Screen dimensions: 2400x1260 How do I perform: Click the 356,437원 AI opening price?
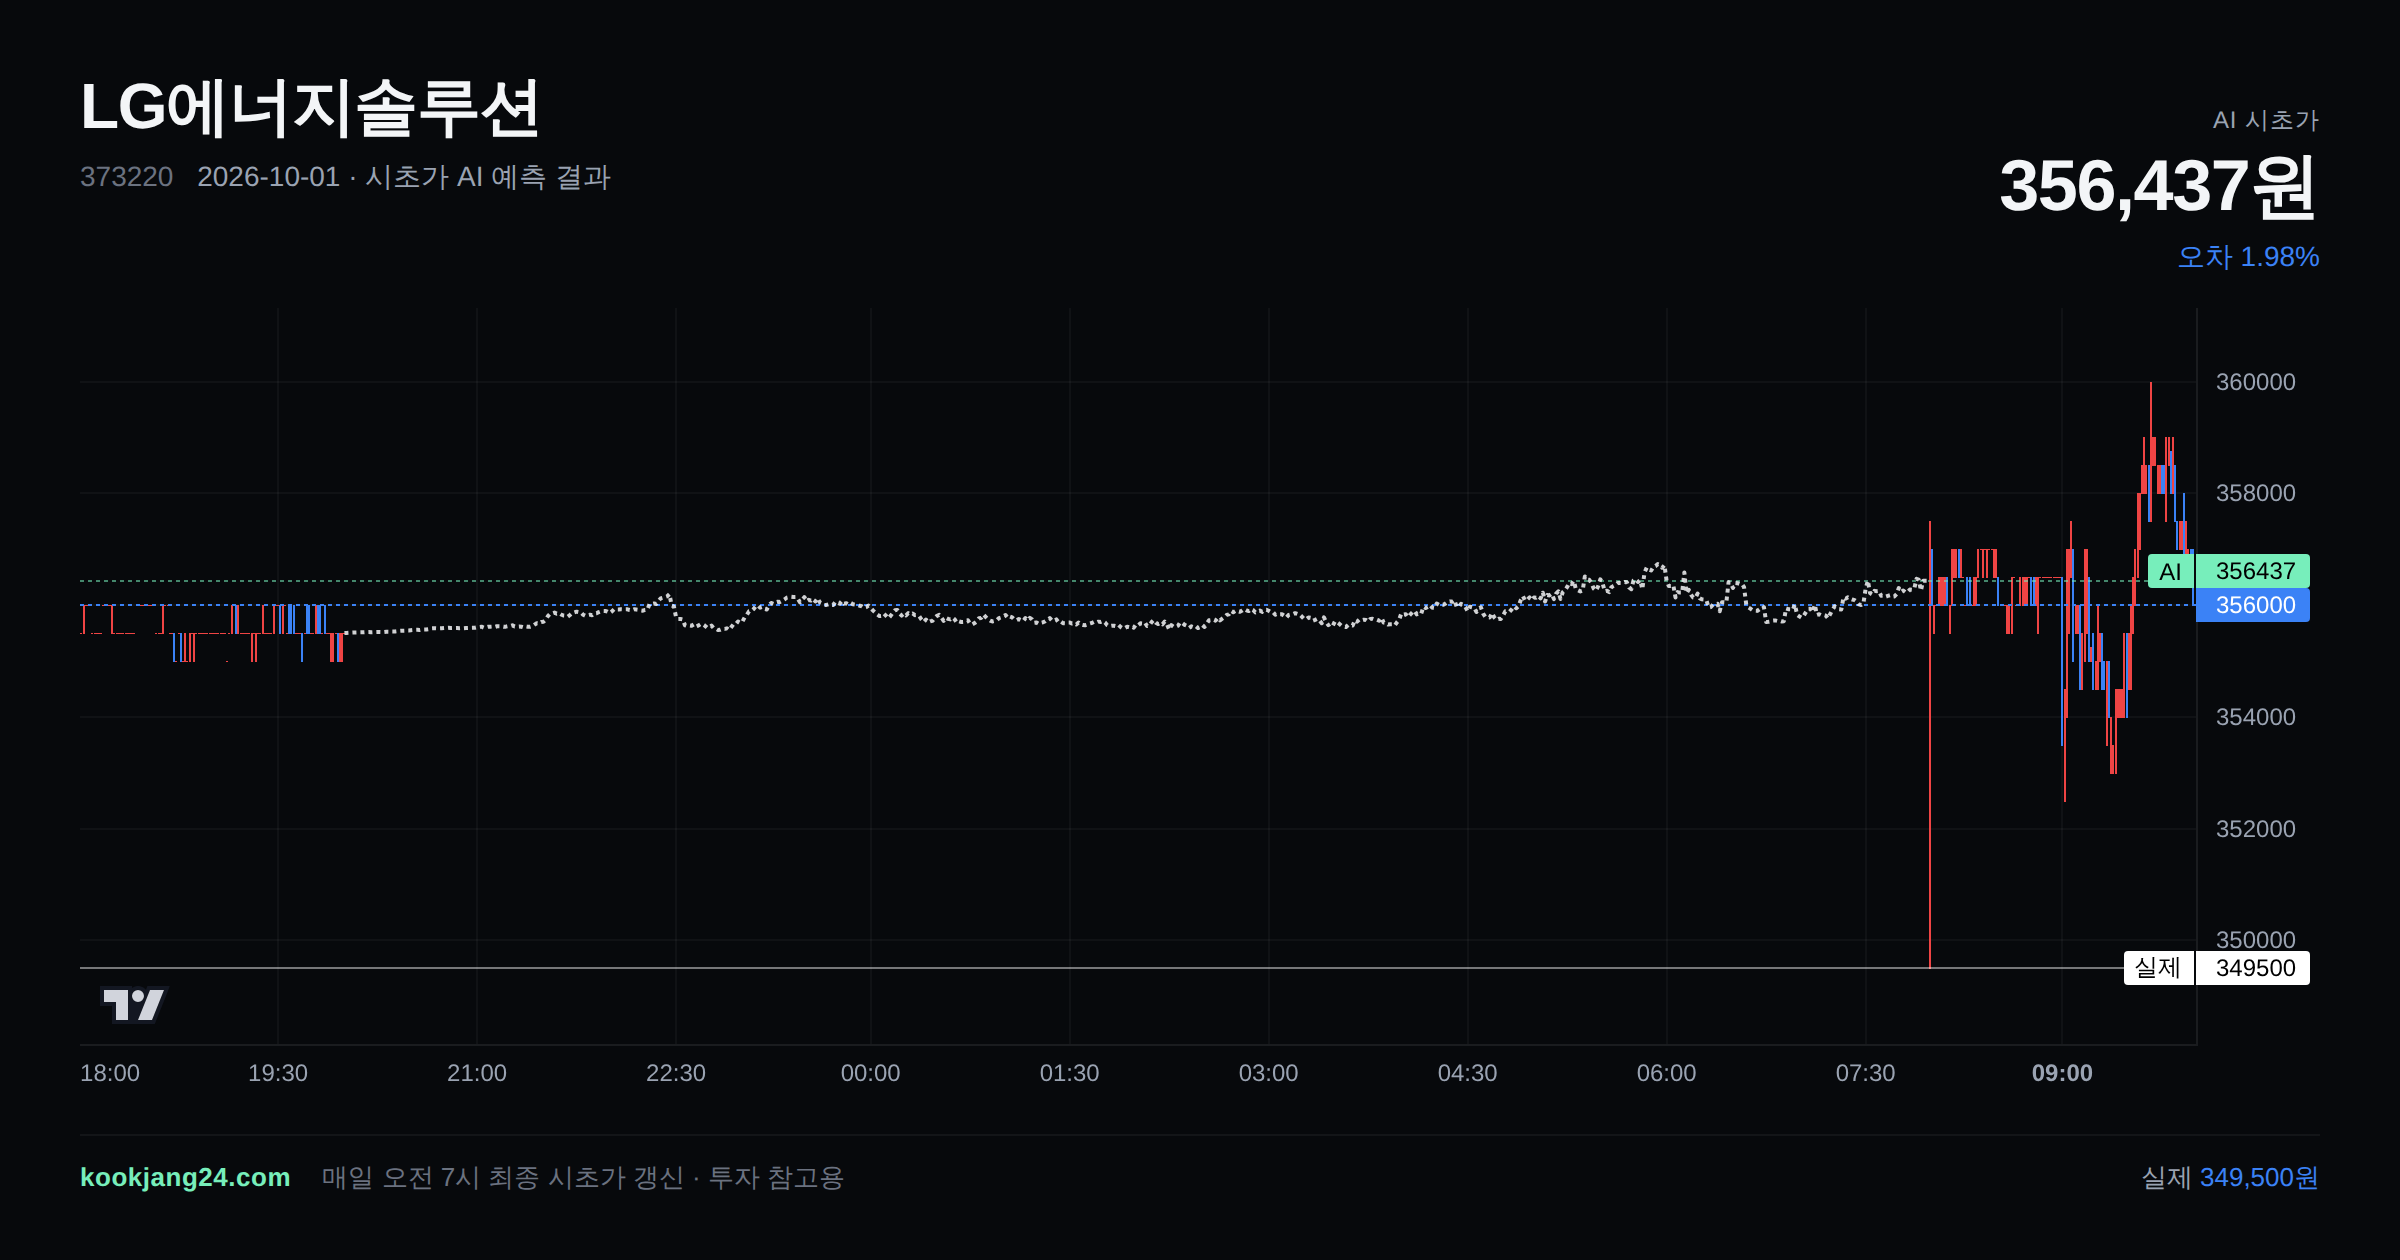[x=2158, y=186]
